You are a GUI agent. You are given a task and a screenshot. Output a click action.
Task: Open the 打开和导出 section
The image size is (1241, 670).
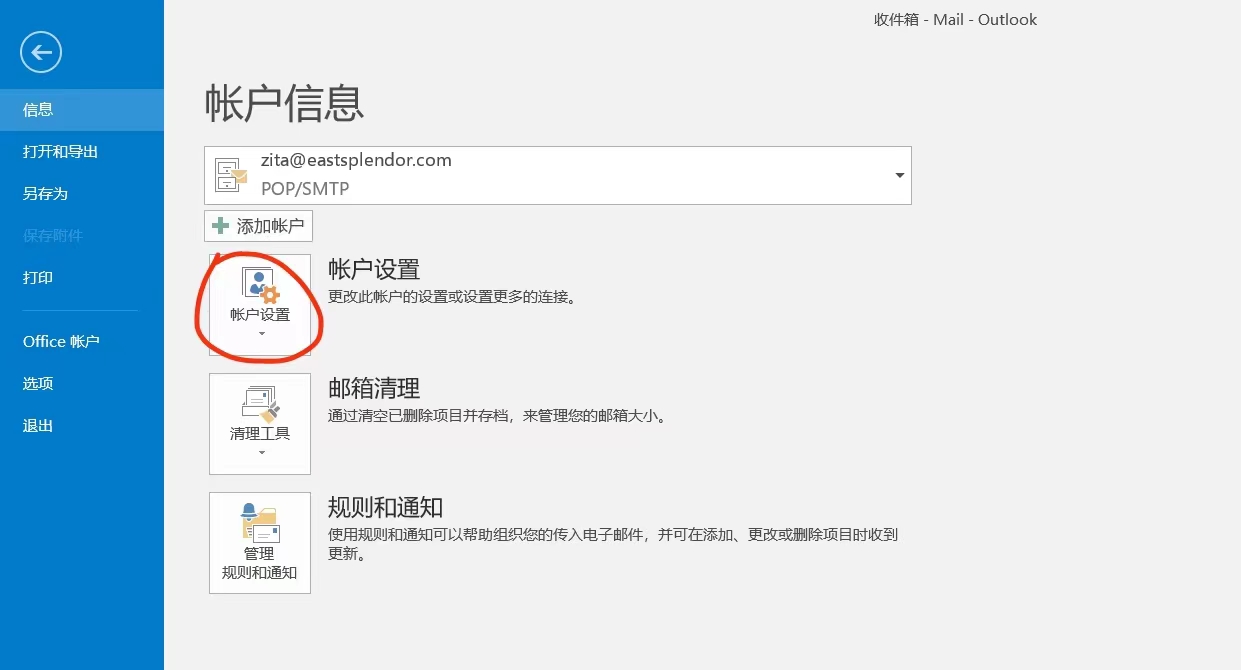60,152
